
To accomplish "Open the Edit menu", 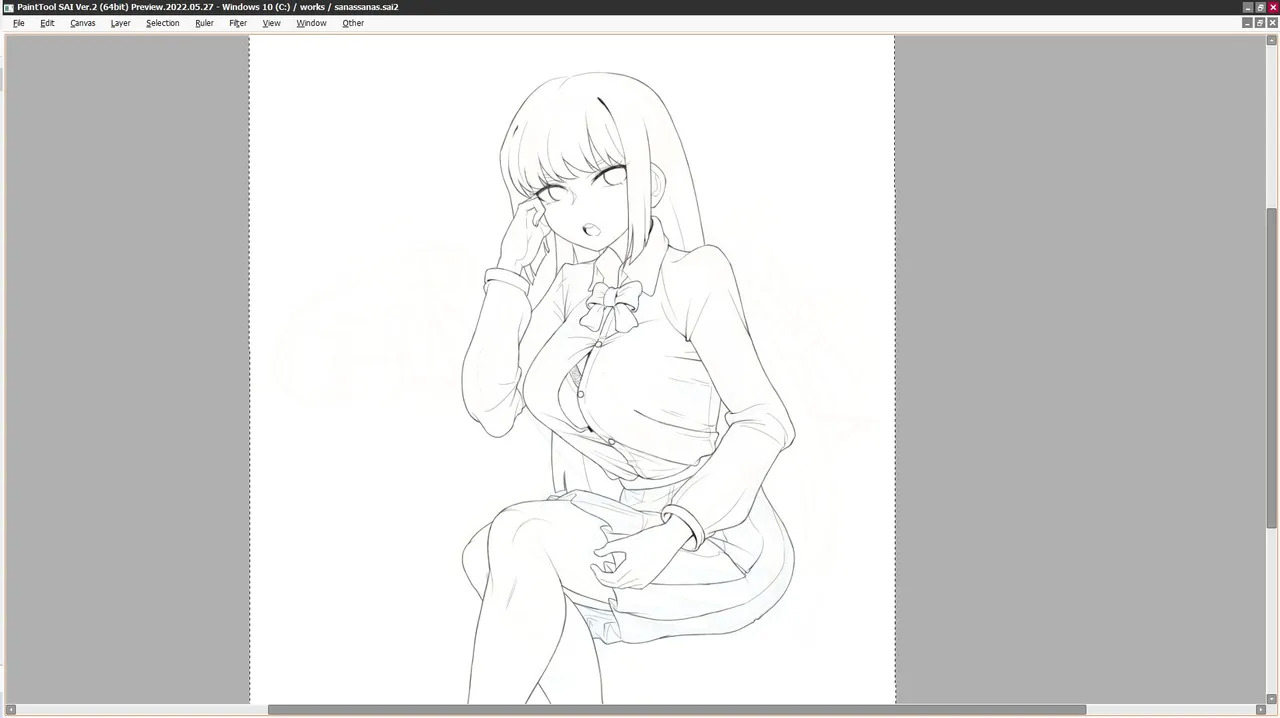I will click(x=47, y=23).
